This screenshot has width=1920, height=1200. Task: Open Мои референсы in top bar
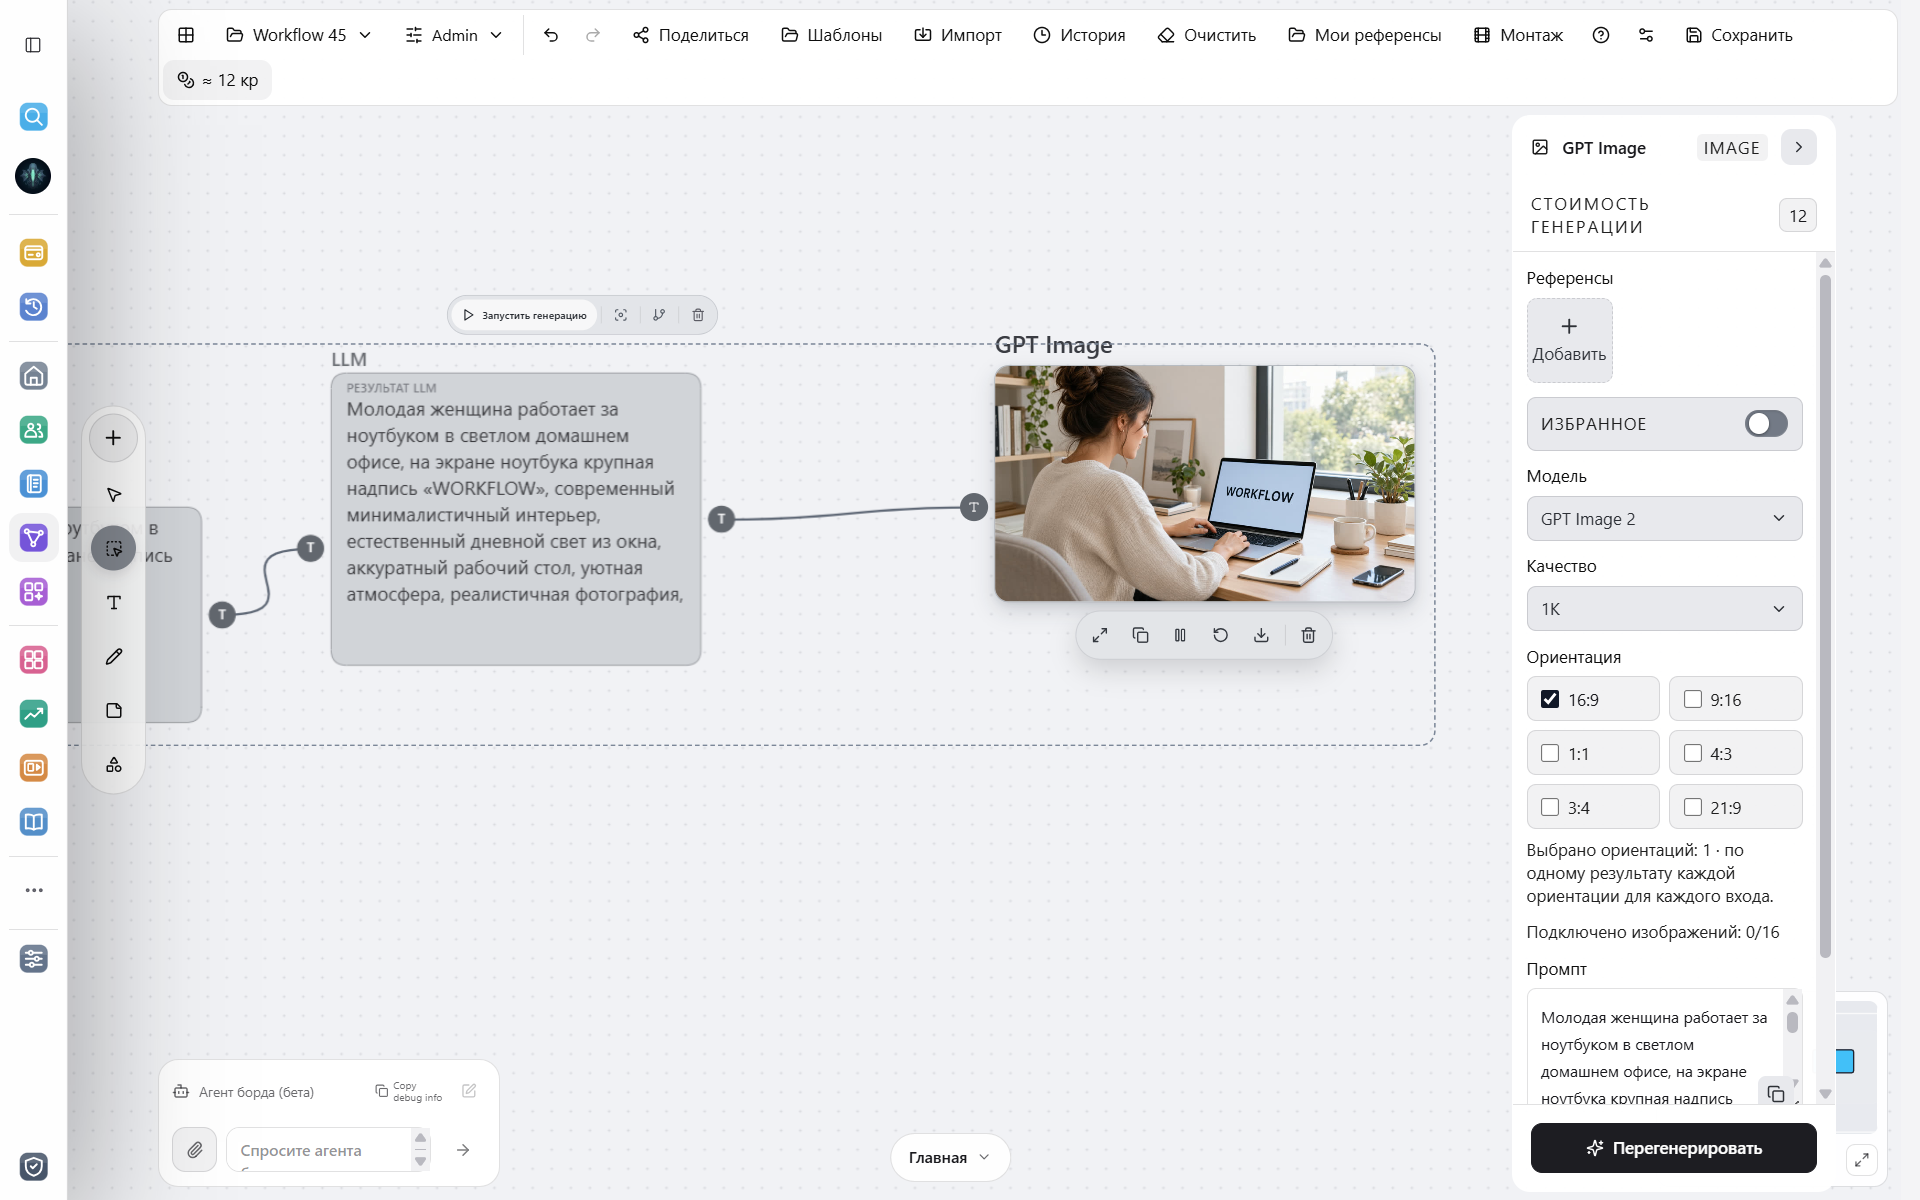point(1364,35)
